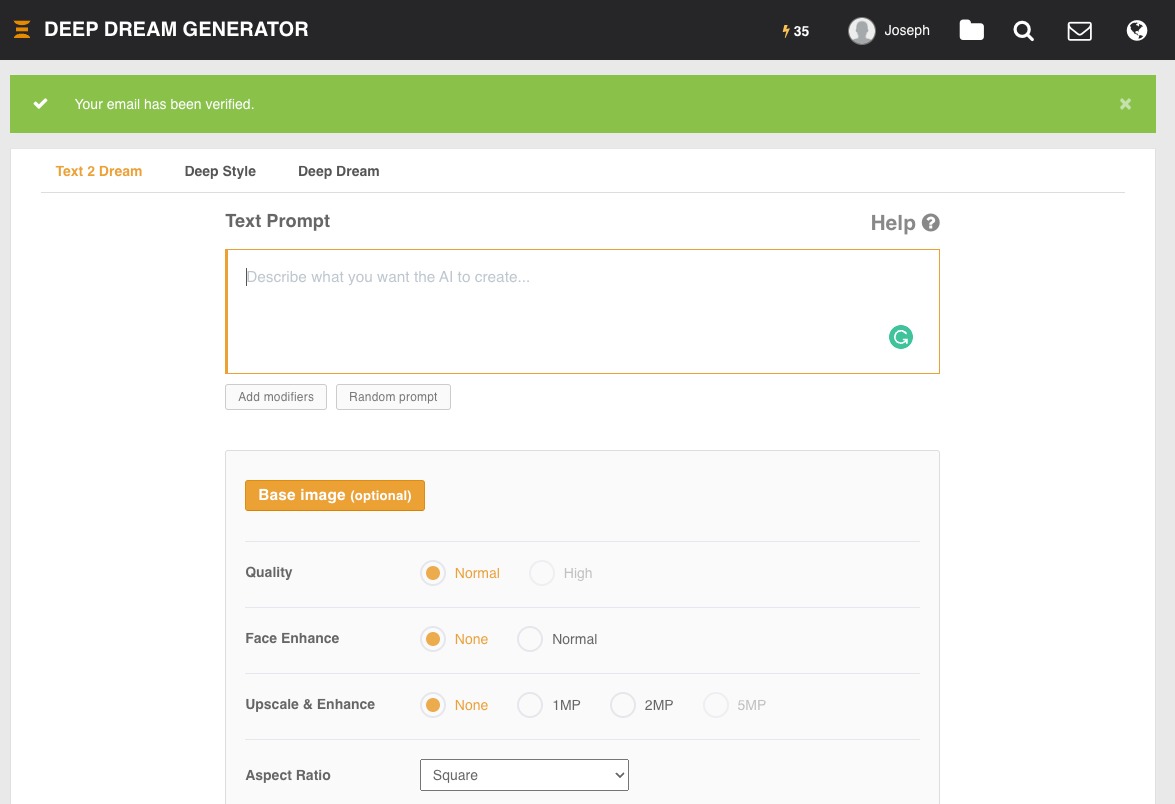Image resolution: width=1175 pixels, height=804 pixels.
Task: Click the 'Your email has been verified.' message
Action: 164,104
